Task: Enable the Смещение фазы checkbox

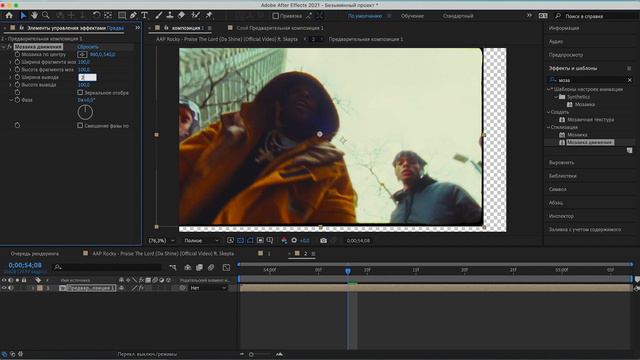Action: pos(80,126)
